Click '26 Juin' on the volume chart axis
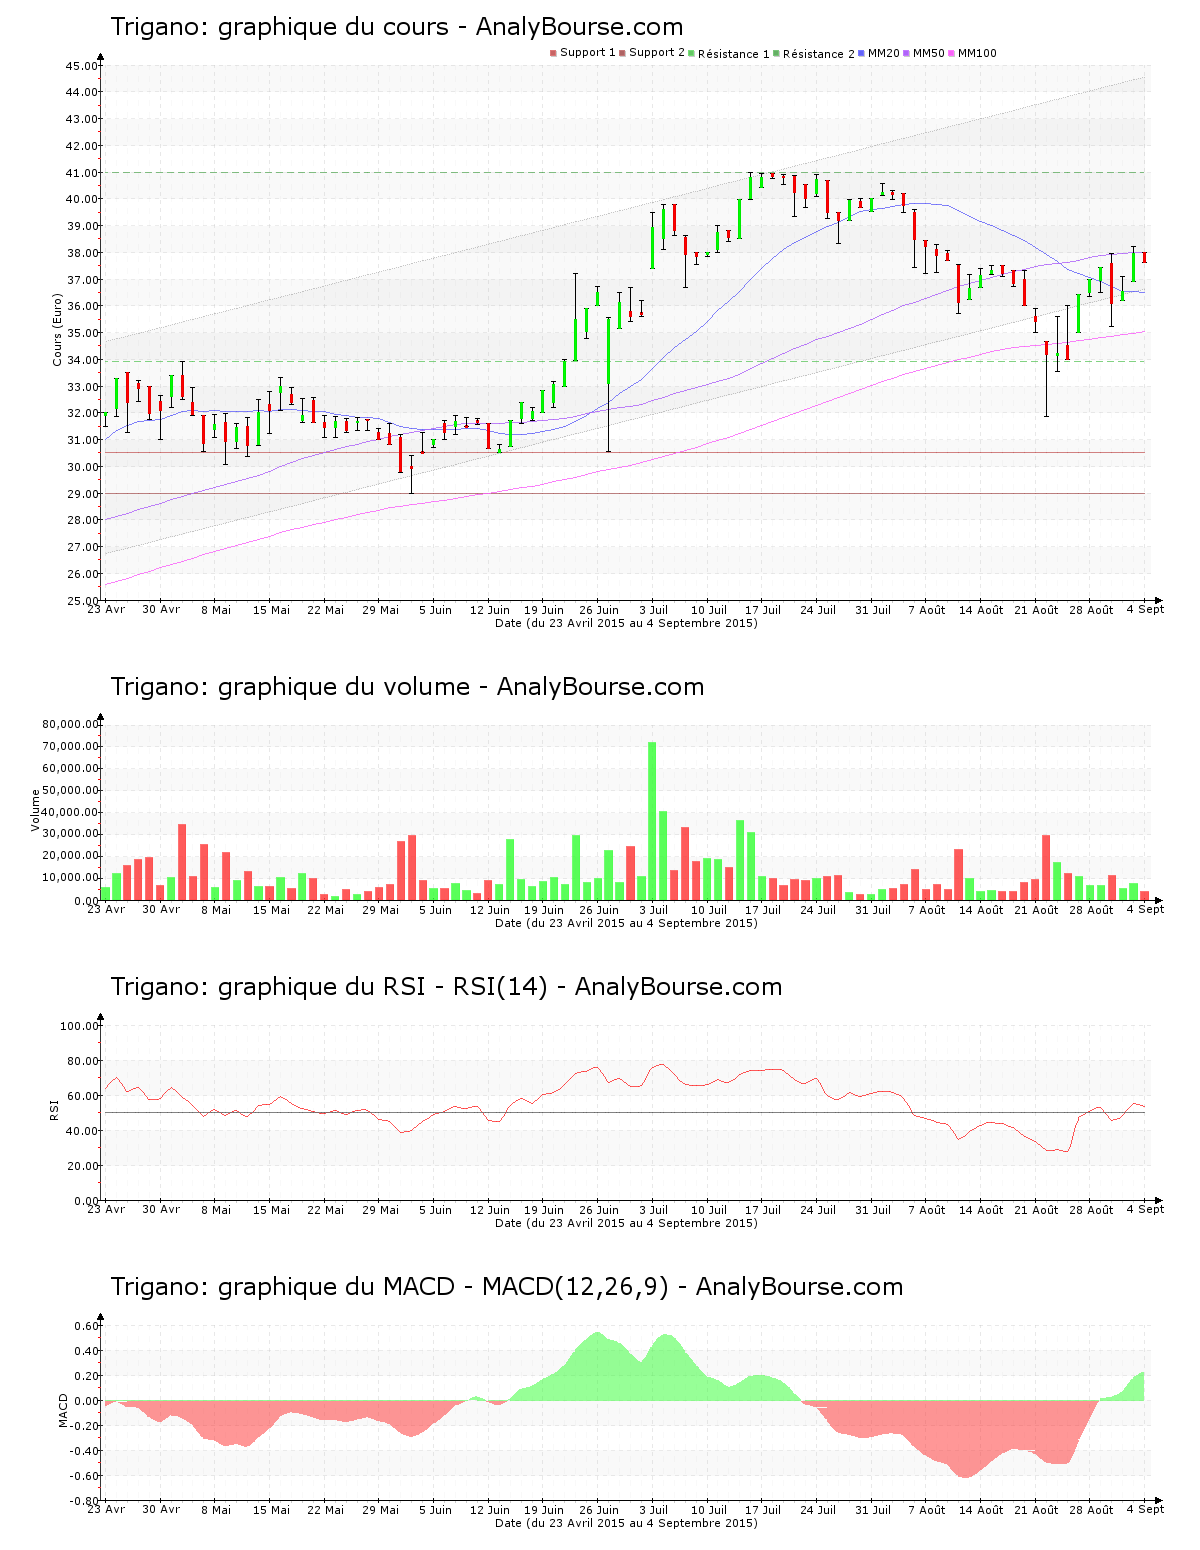1200x1550 pixels. [599, 910]
